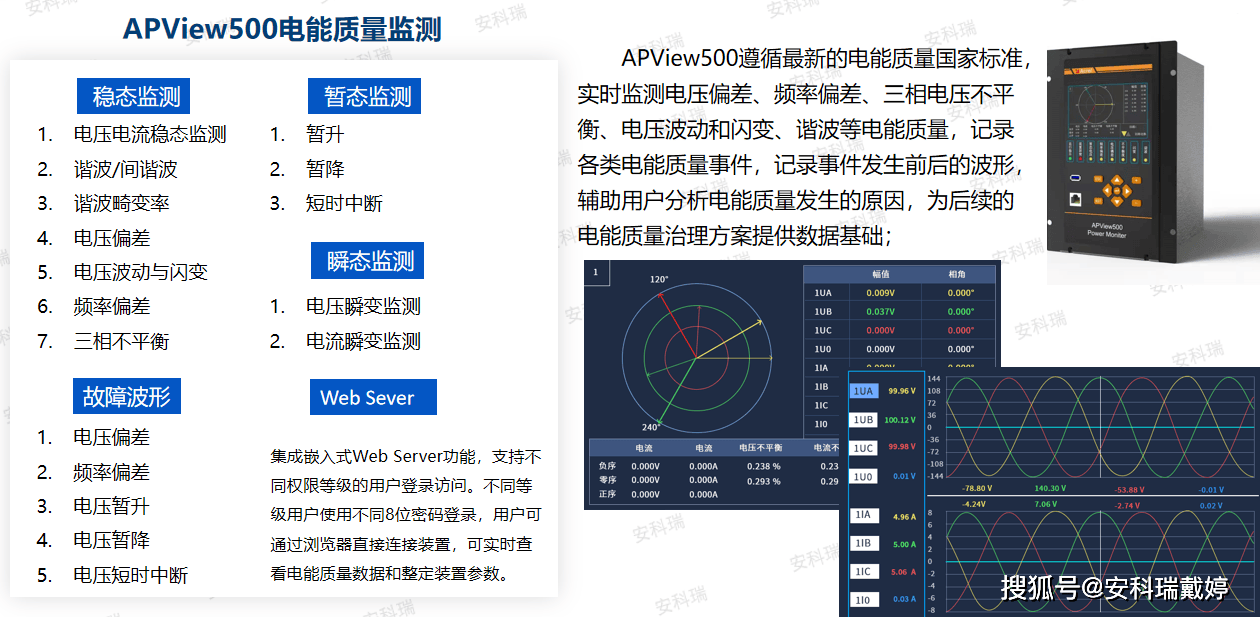Click the 99.96 V reading beside 1UA
The image size is (1260, 617).
(902, 391)
